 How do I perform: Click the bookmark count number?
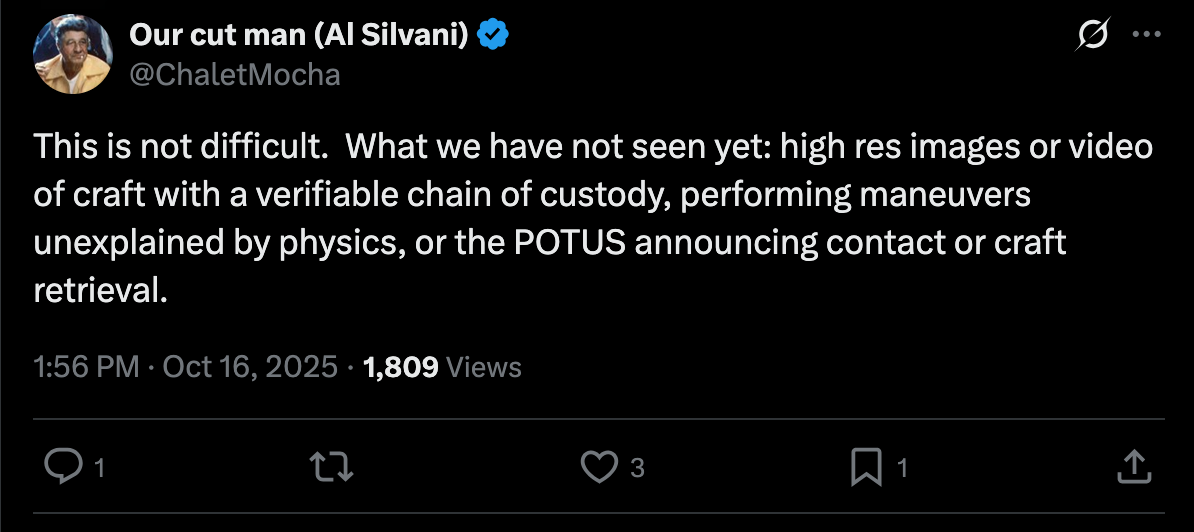(x=902, y=467)
